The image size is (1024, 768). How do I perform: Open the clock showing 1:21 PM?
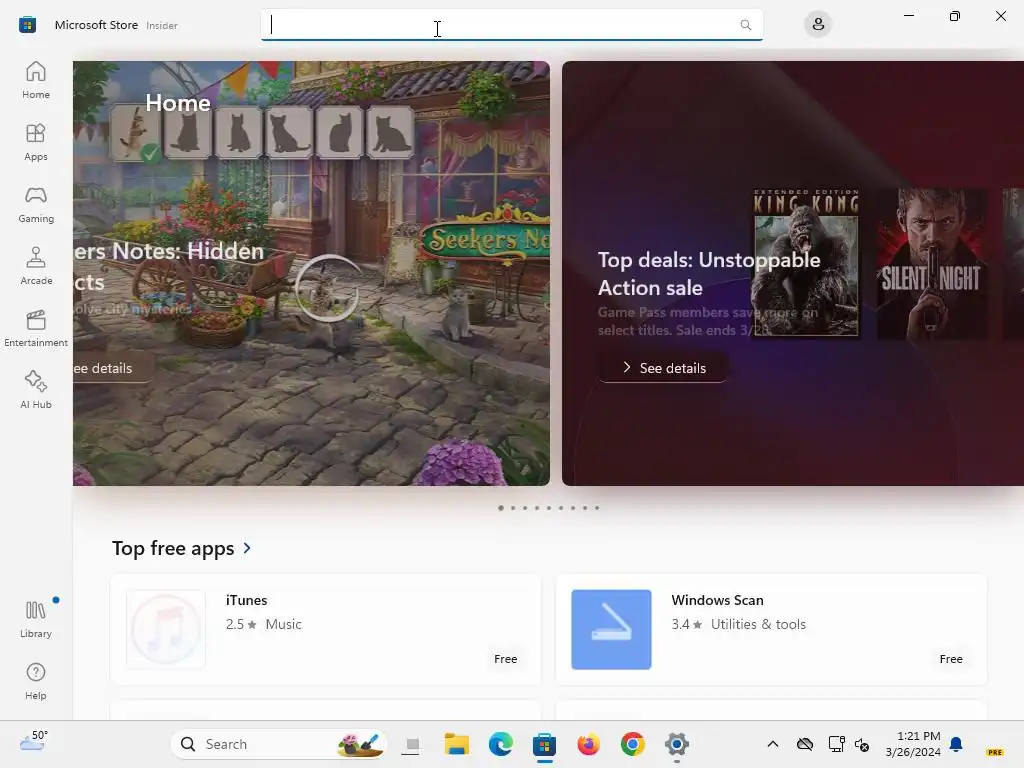tap(913, 744)
